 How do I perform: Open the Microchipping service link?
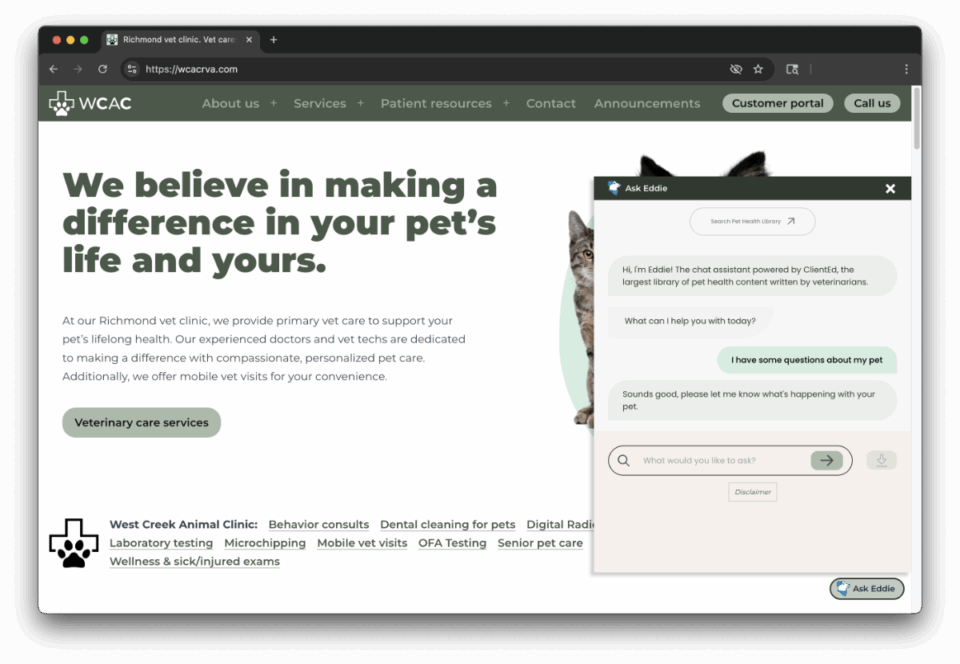point(265,543)
